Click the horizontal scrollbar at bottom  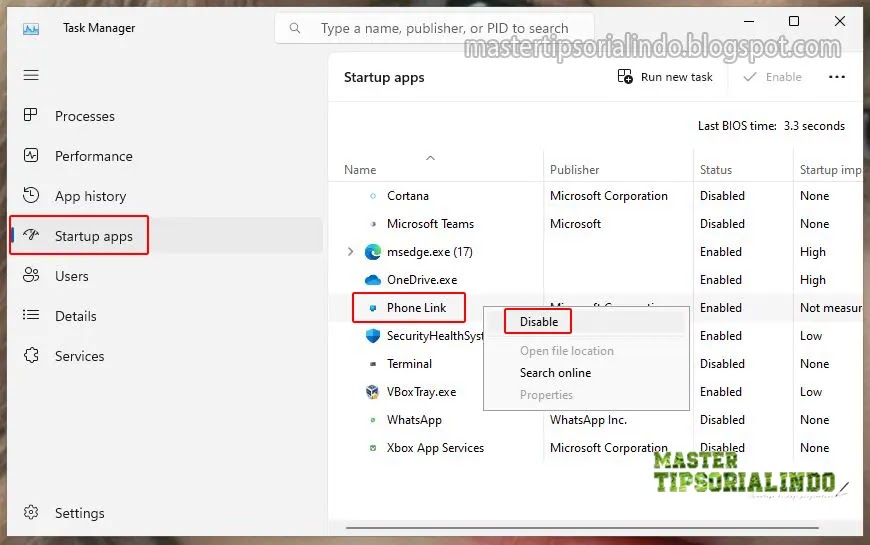point(582,528)
